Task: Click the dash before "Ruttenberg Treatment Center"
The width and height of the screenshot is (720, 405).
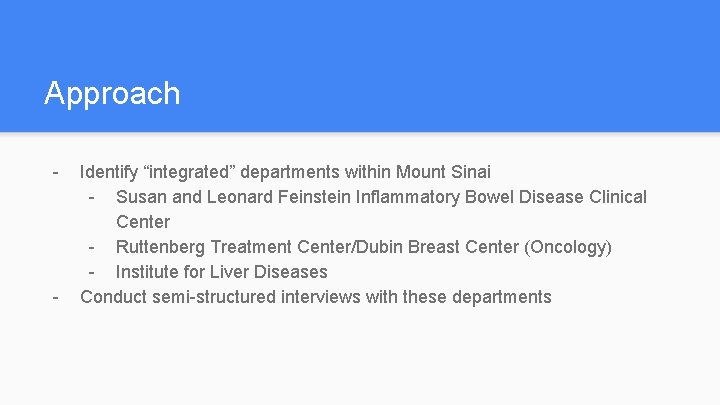Action: 91,247
